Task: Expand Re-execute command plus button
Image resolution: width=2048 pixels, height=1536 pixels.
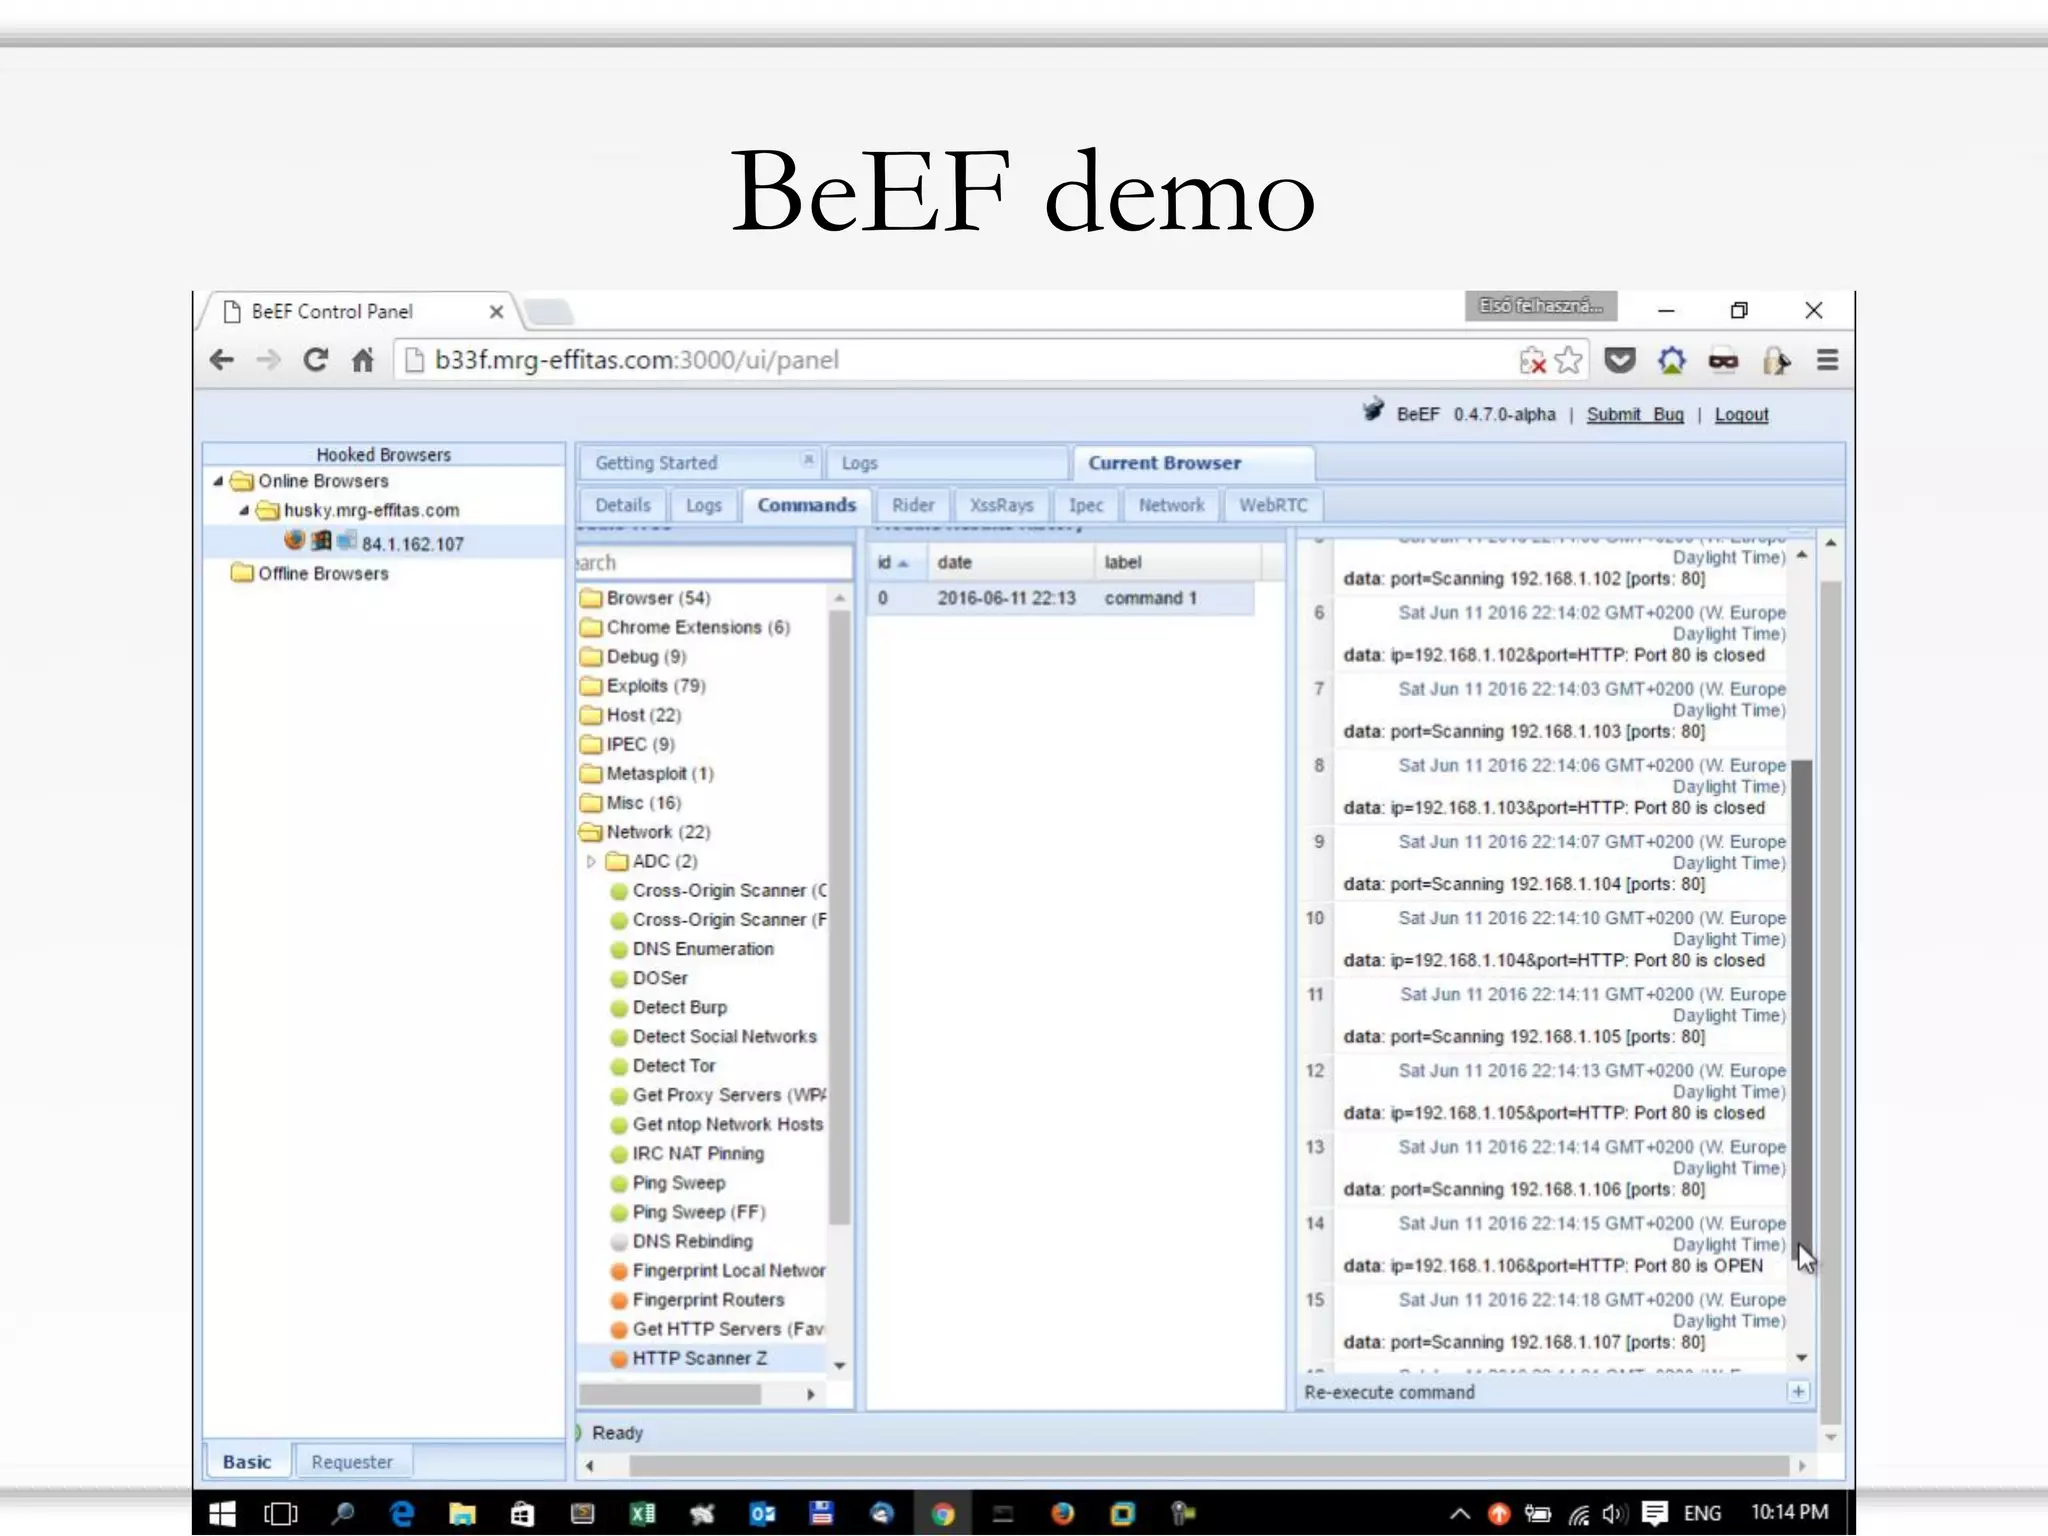Action: click(x=1798, y=1392)
